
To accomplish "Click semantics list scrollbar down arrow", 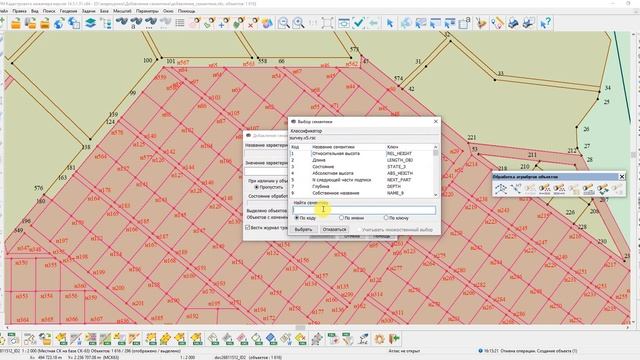I will tap(436, 195).
